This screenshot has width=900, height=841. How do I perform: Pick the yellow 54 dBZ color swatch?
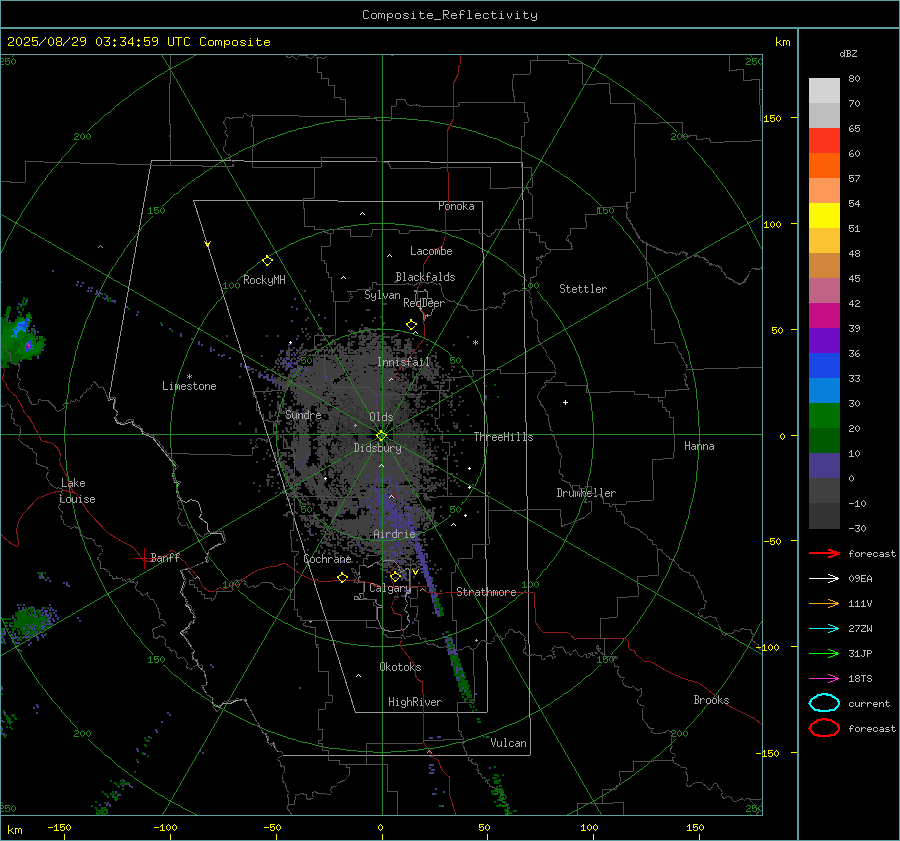tap(824, 215)
